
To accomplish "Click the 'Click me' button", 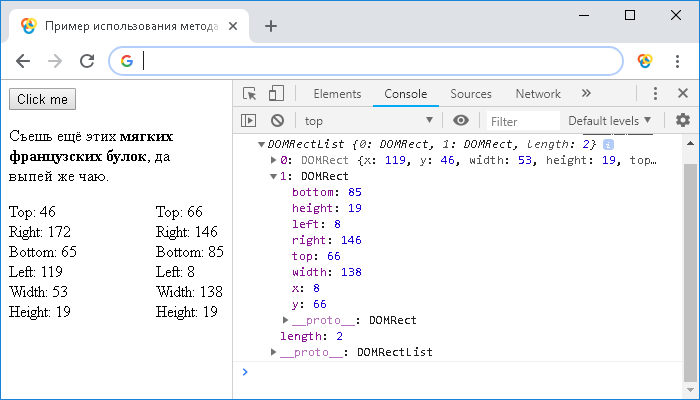I will [42, 99].
